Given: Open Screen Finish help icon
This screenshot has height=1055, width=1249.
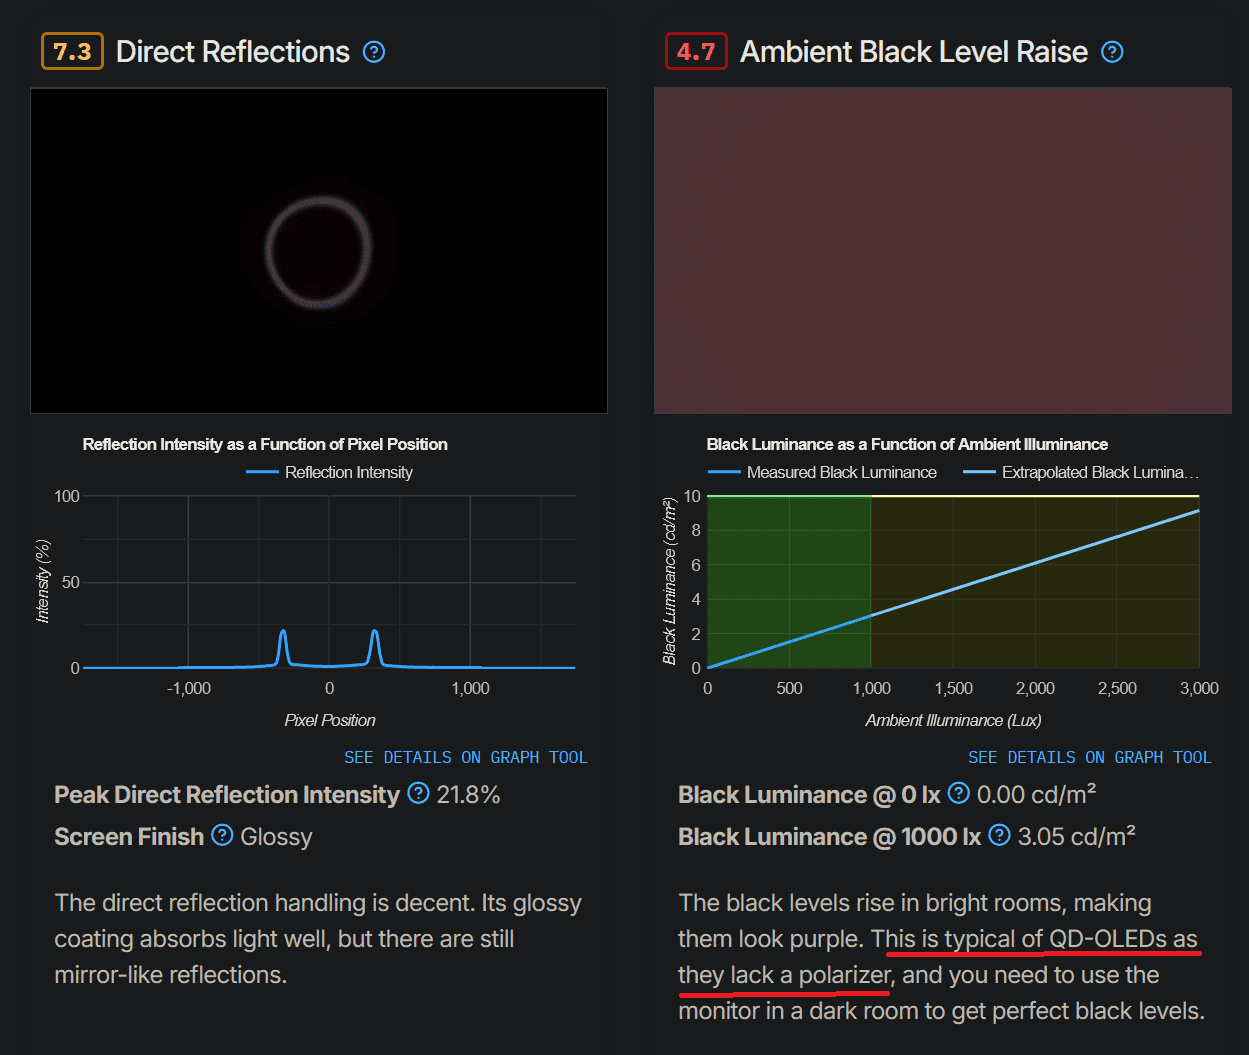Looking at the screenshot, I should coord(223,836).
